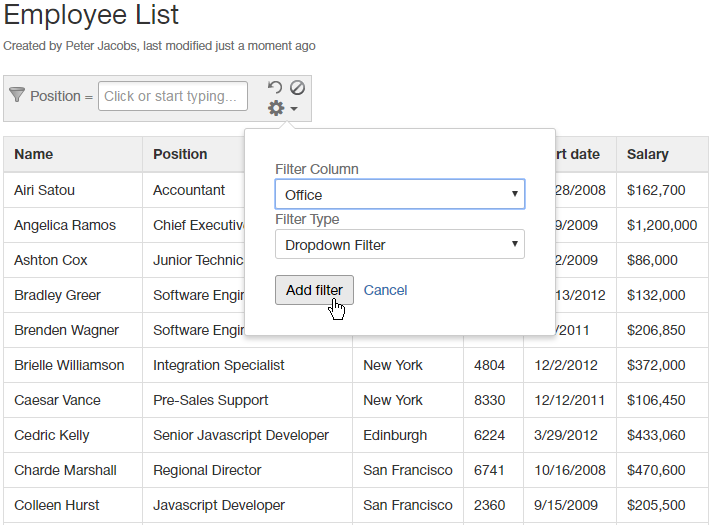Open the gear settings icon
This screenshot has width=711, height=525.
pyautogui.click(x=276, y=108)
